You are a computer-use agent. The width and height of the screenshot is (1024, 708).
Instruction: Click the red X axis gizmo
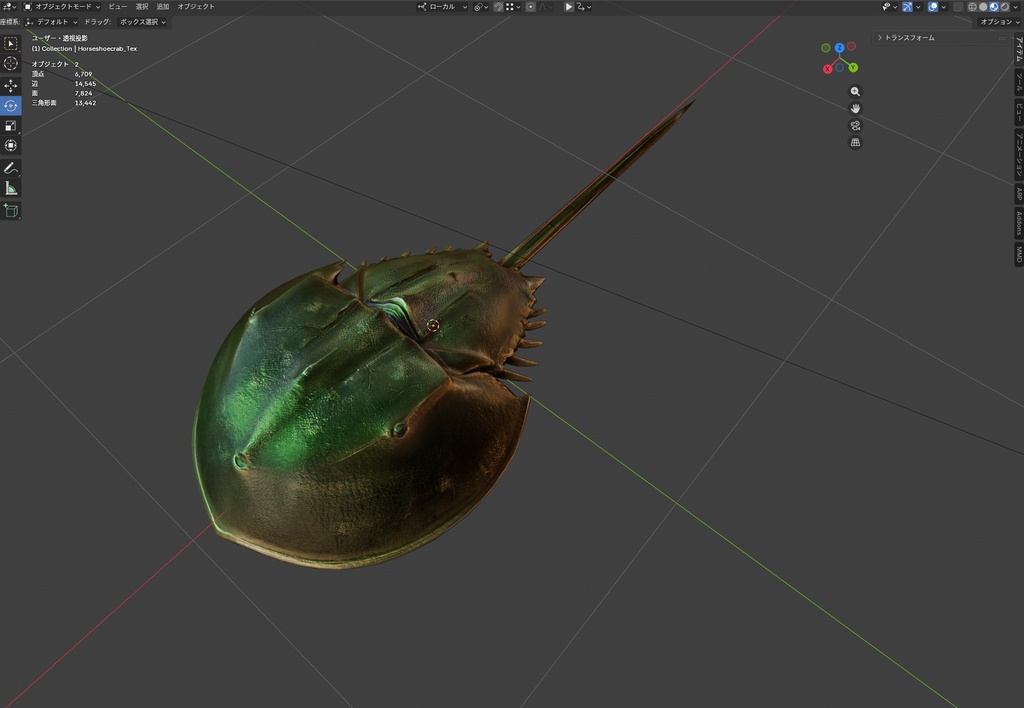pyautogui.click(x=827, y=69)
